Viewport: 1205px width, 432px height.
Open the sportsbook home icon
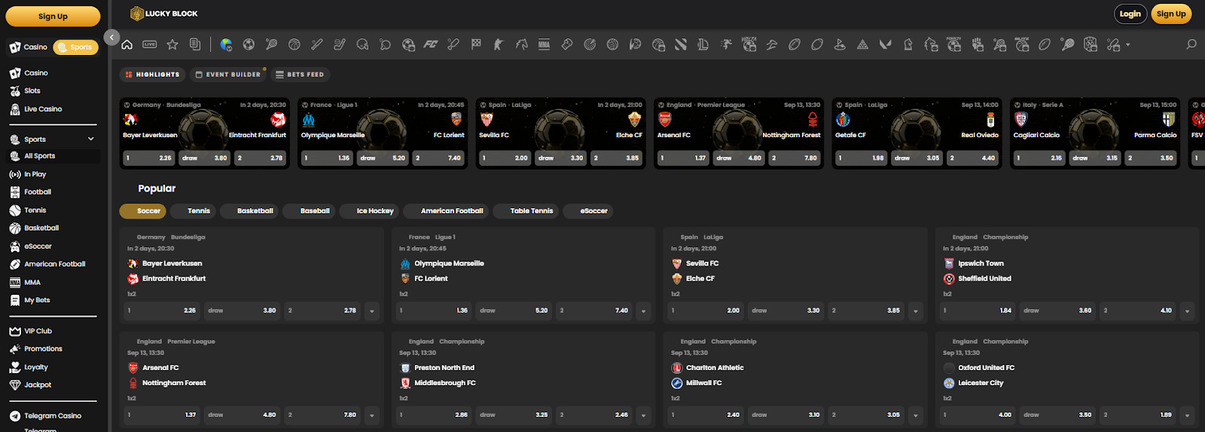127,44
